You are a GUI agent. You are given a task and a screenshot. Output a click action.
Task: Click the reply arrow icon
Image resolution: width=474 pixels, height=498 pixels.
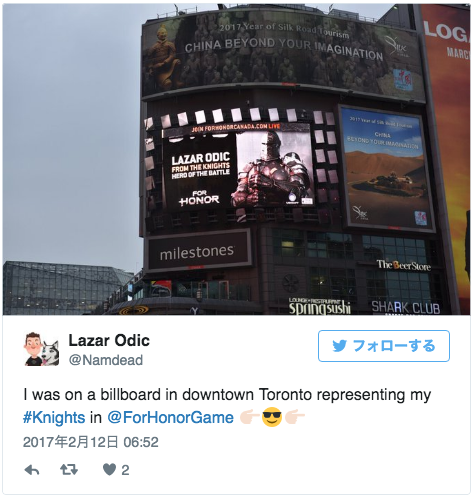(x=32, y=470)
